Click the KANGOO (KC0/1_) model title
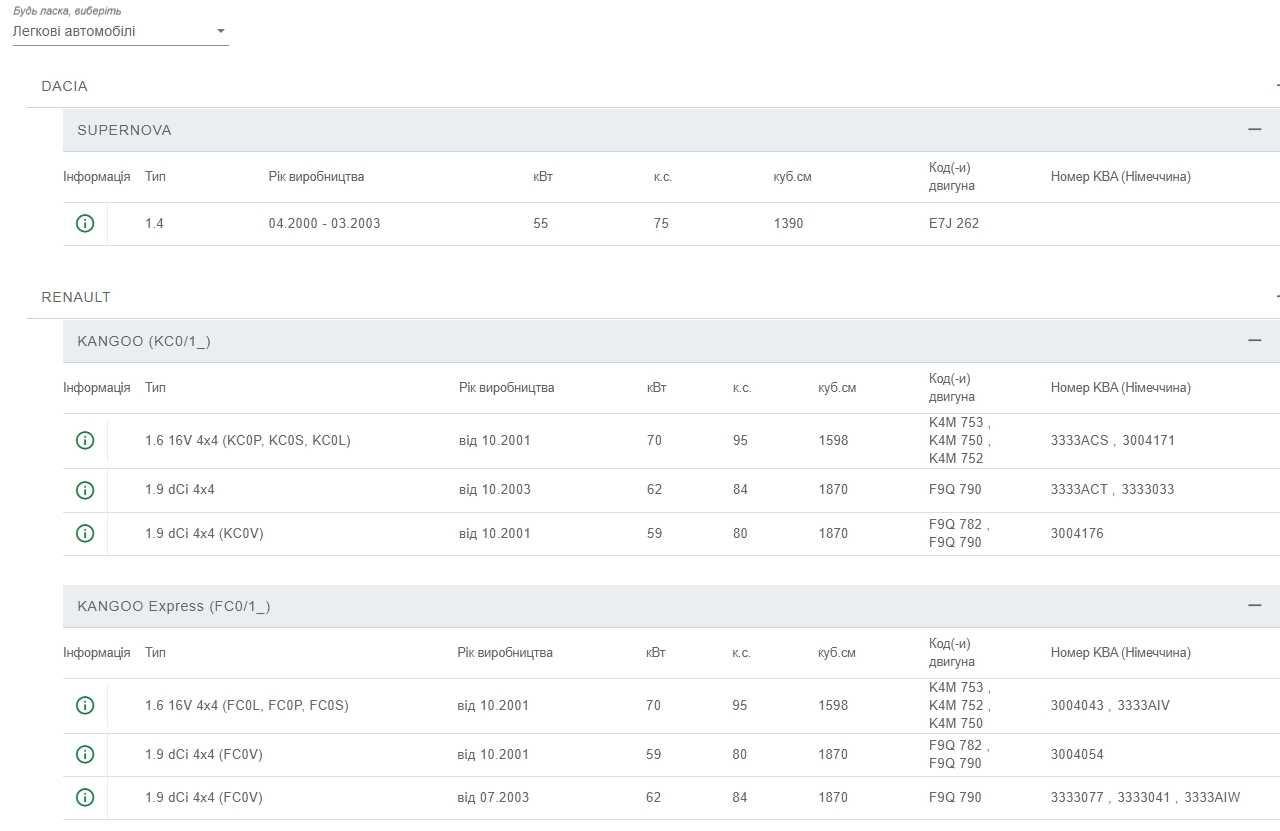This screenshot has height=831, width=1280. pyautogui.click(x=144, y=341)
